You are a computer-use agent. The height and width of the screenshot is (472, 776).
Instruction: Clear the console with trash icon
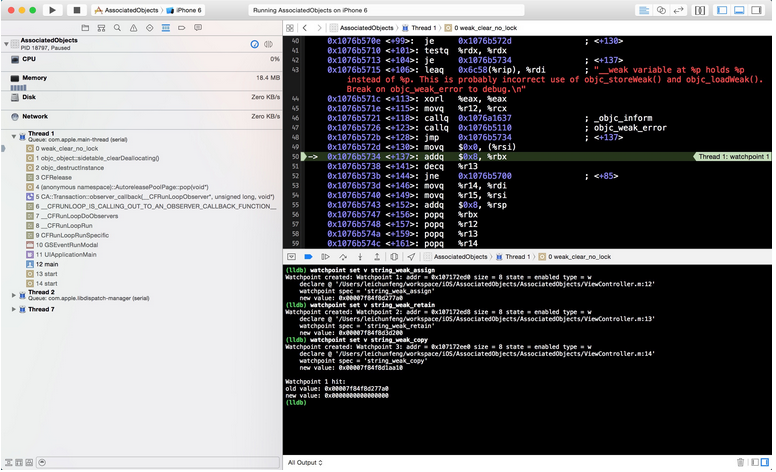tap(740, 462)
